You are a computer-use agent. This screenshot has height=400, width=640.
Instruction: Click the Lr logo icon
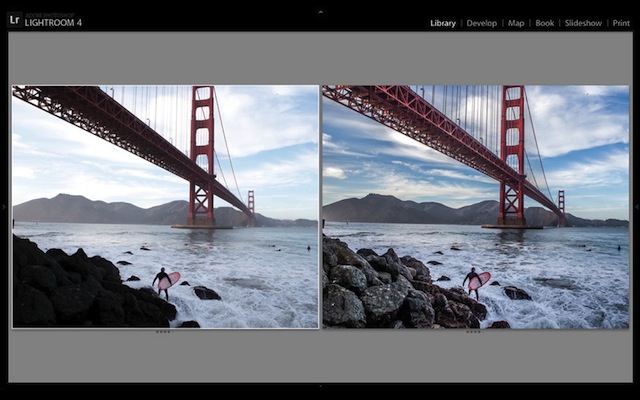(14, 19)
